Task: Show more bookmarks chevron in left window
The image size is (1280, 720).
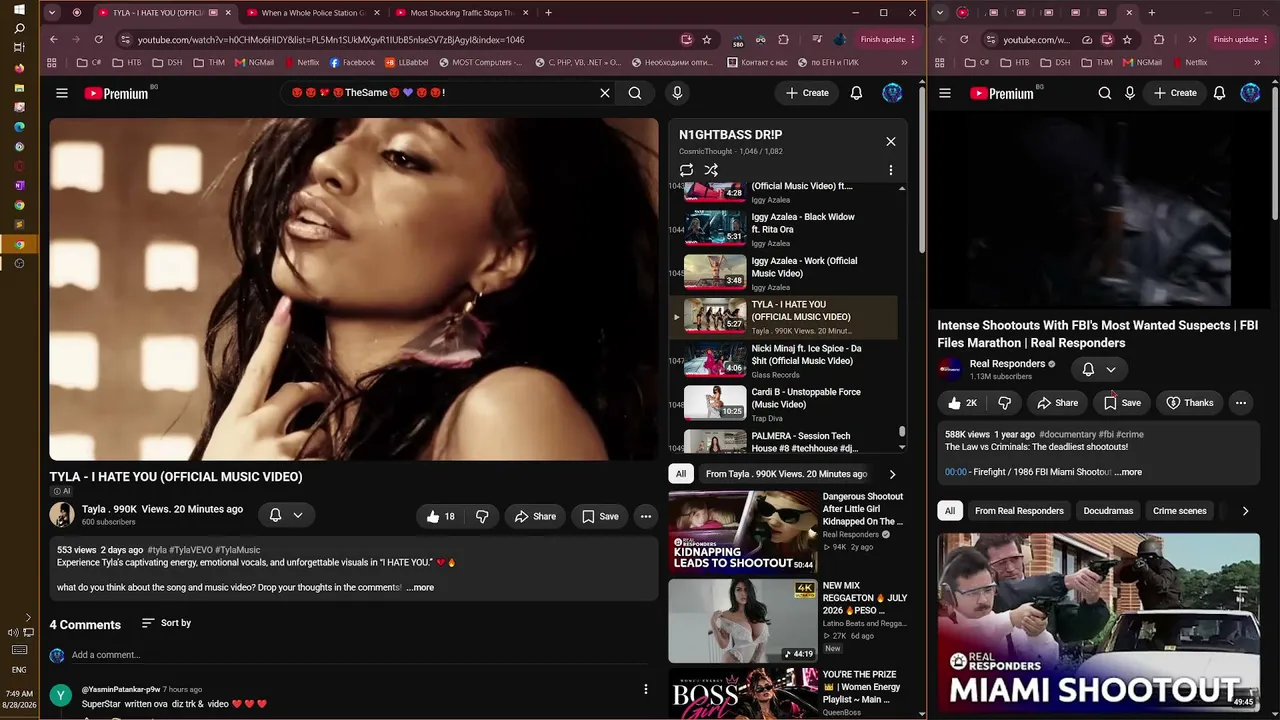Action: pos(905,62)
